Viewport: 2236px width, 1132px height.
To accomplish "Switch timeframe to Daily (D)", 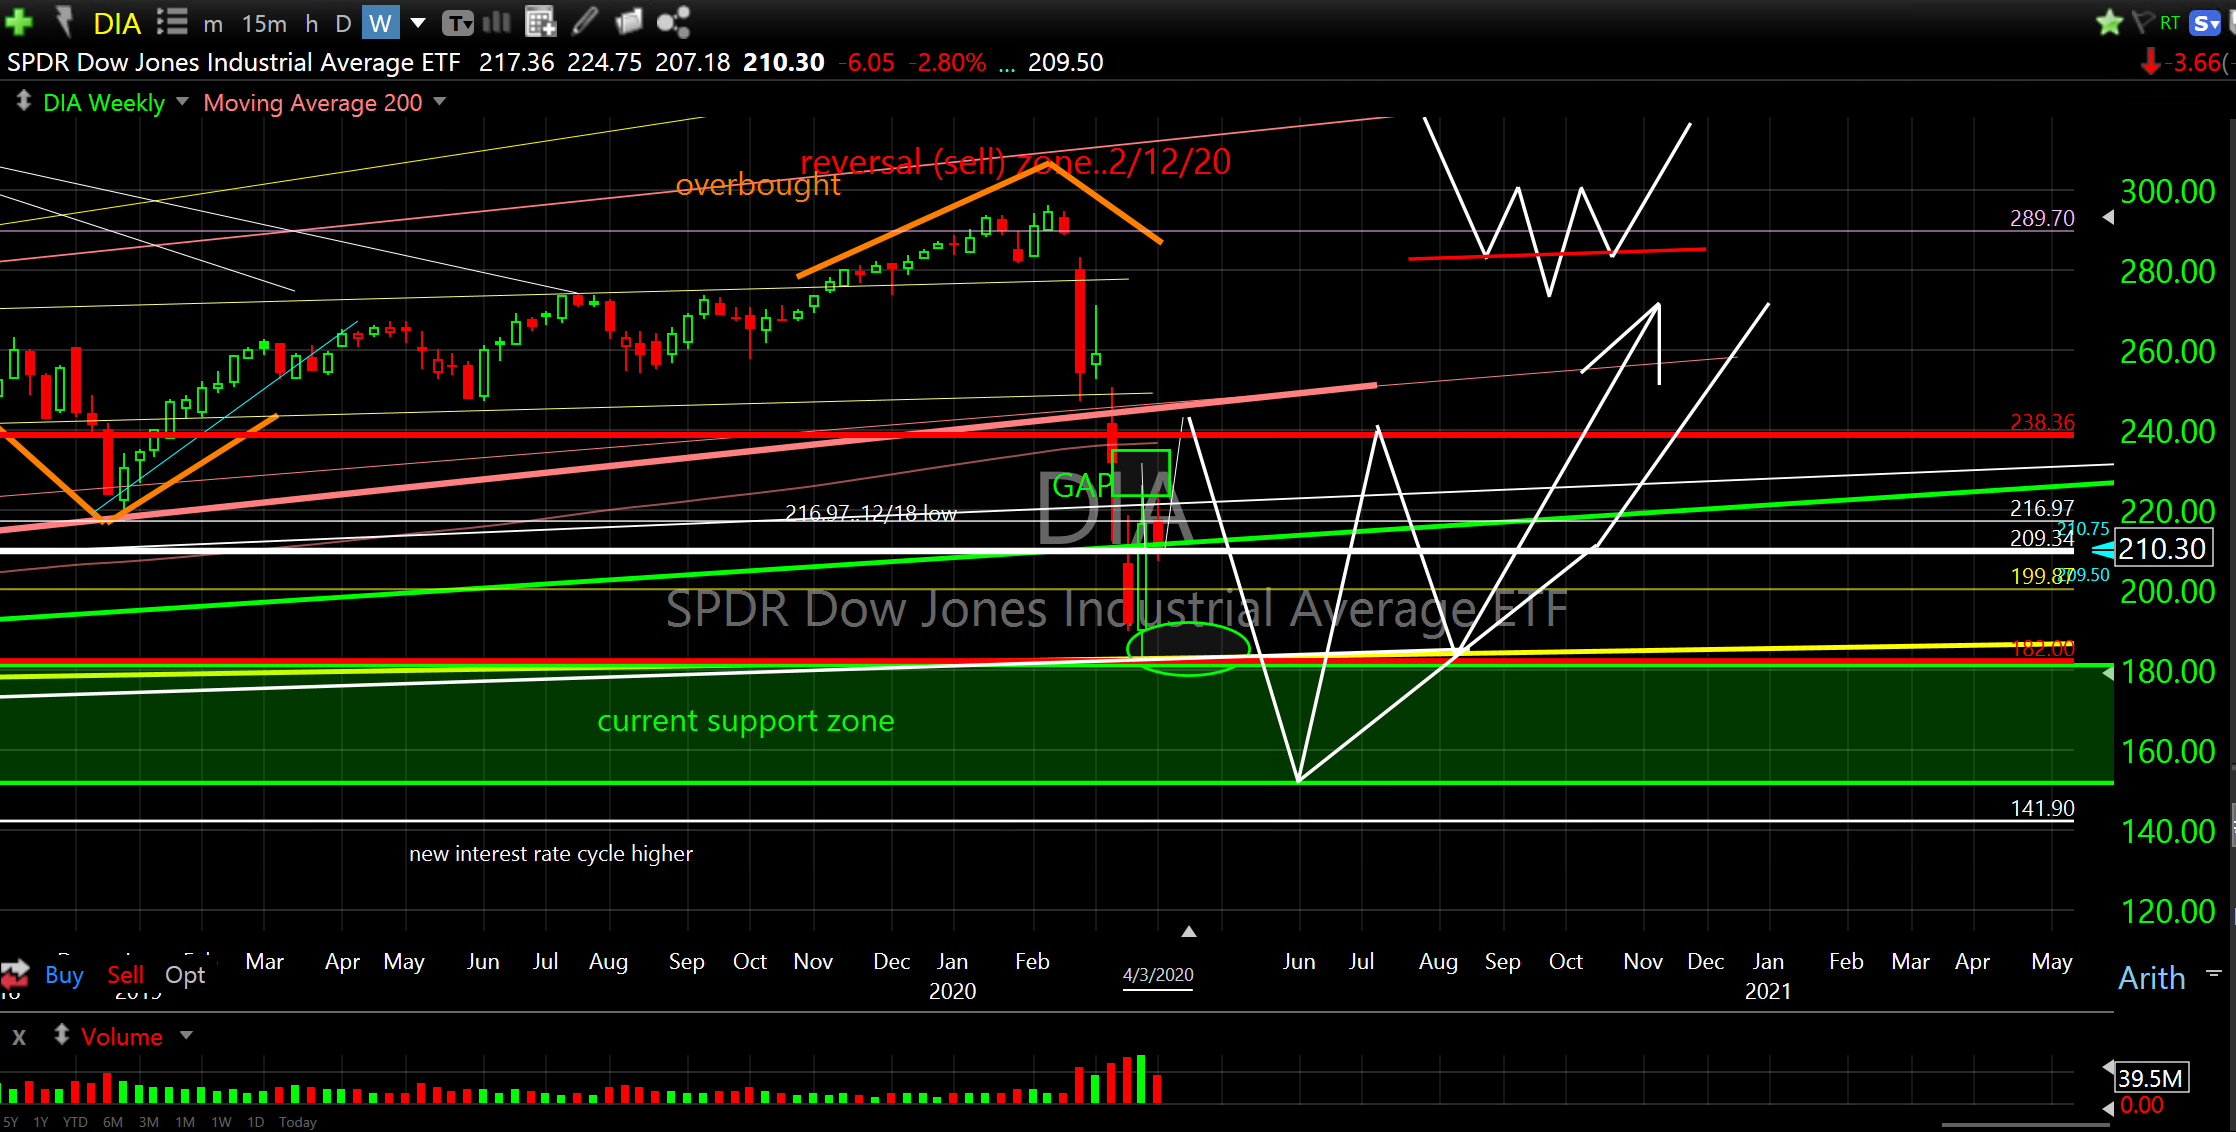I will click(x=343, y=23).
